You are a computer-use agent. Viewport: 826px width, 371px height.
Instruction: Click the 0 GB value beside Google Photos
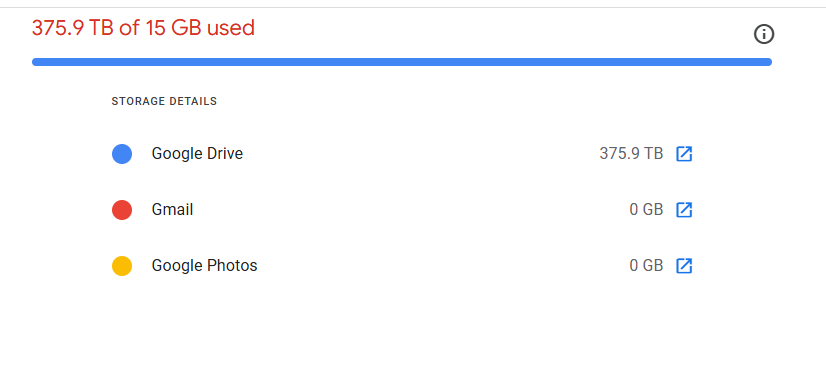(646, 266)
